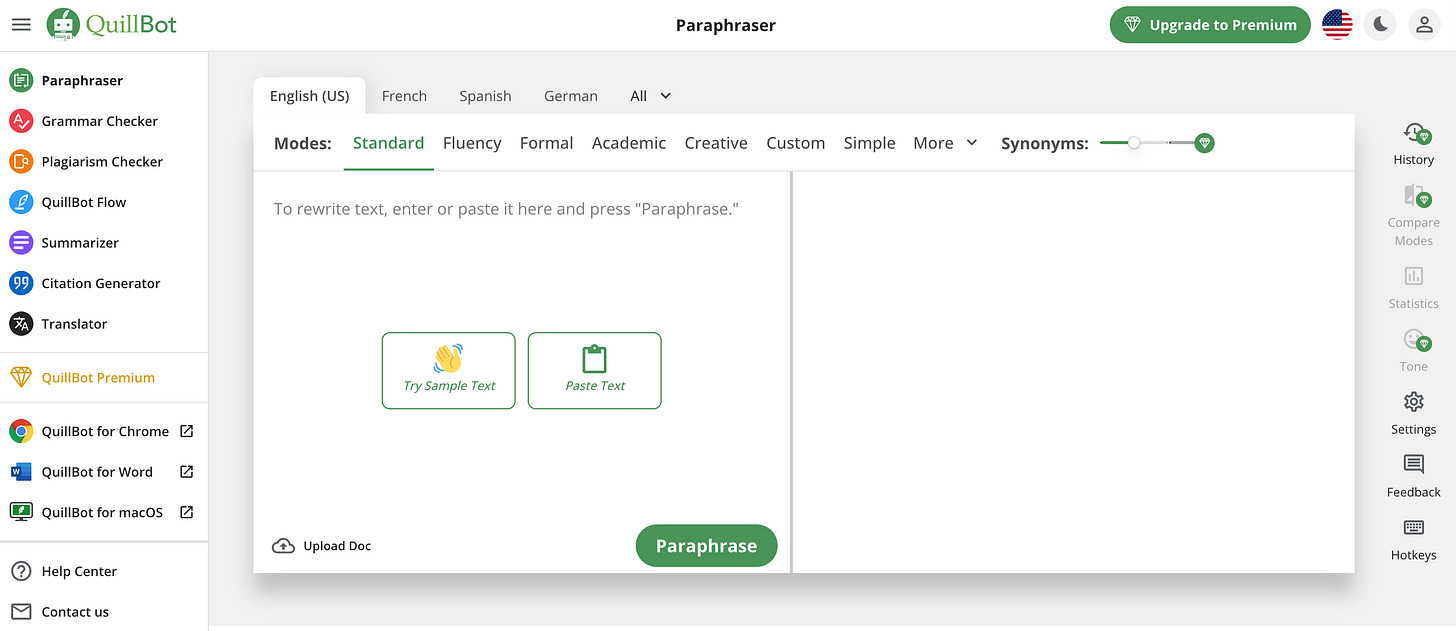Open QuillBot for Word link
Viewport: 1456px width, 631px height.
click(104, 472)
